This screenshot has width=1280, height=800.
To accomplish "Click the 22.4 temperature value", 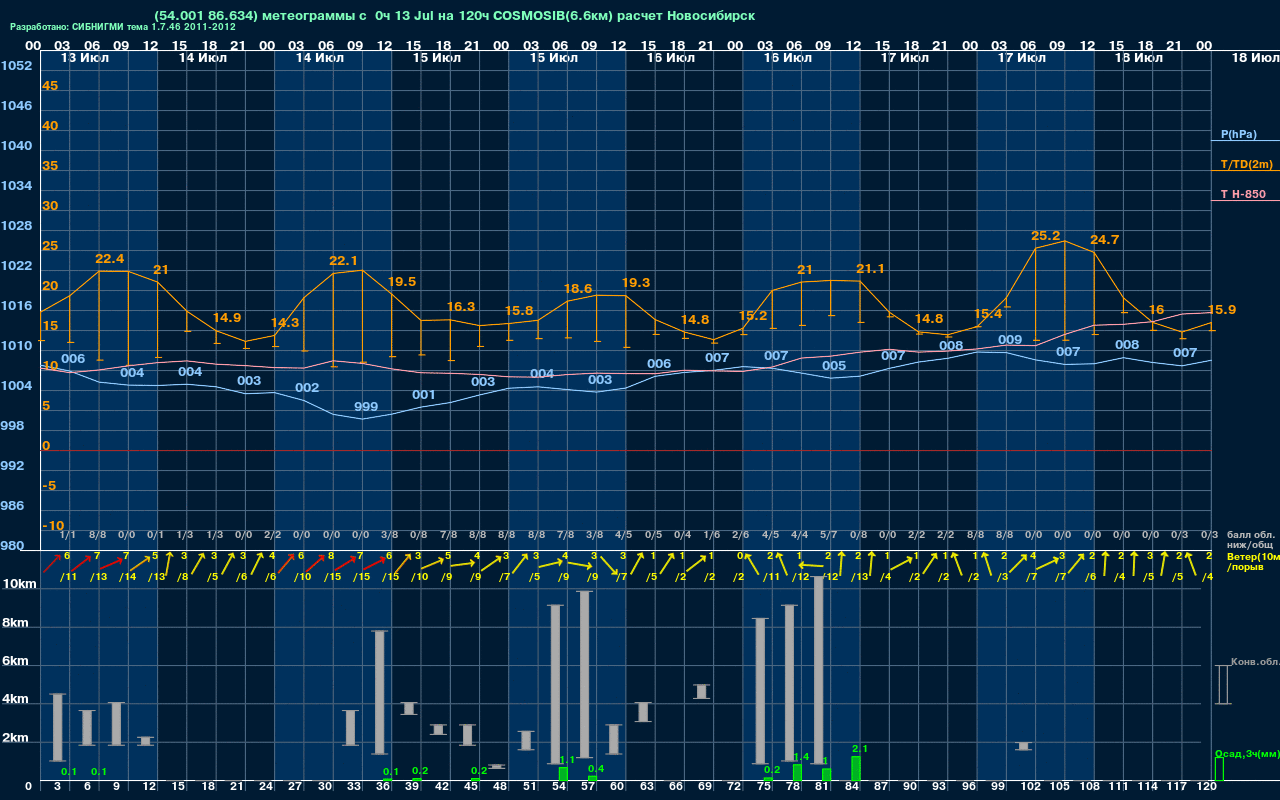I will 109,259.
